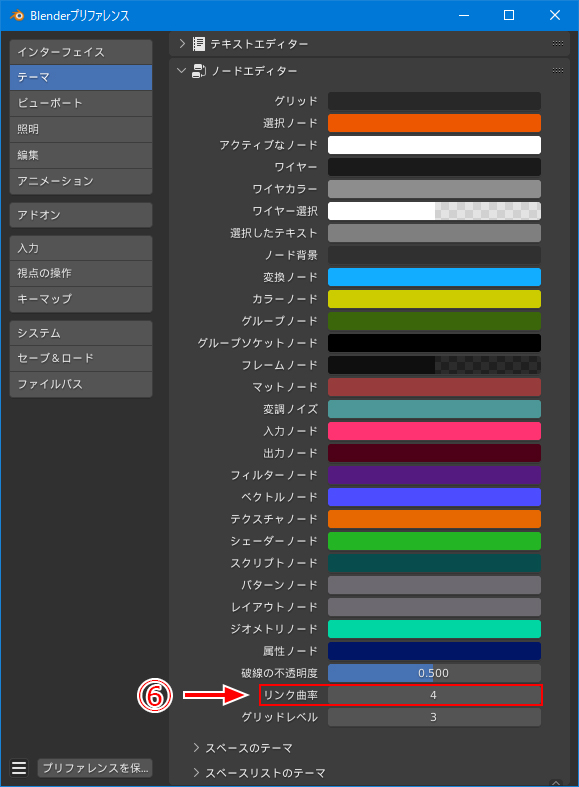
Task: Select the テーマ tab
Action: (81, 77)
